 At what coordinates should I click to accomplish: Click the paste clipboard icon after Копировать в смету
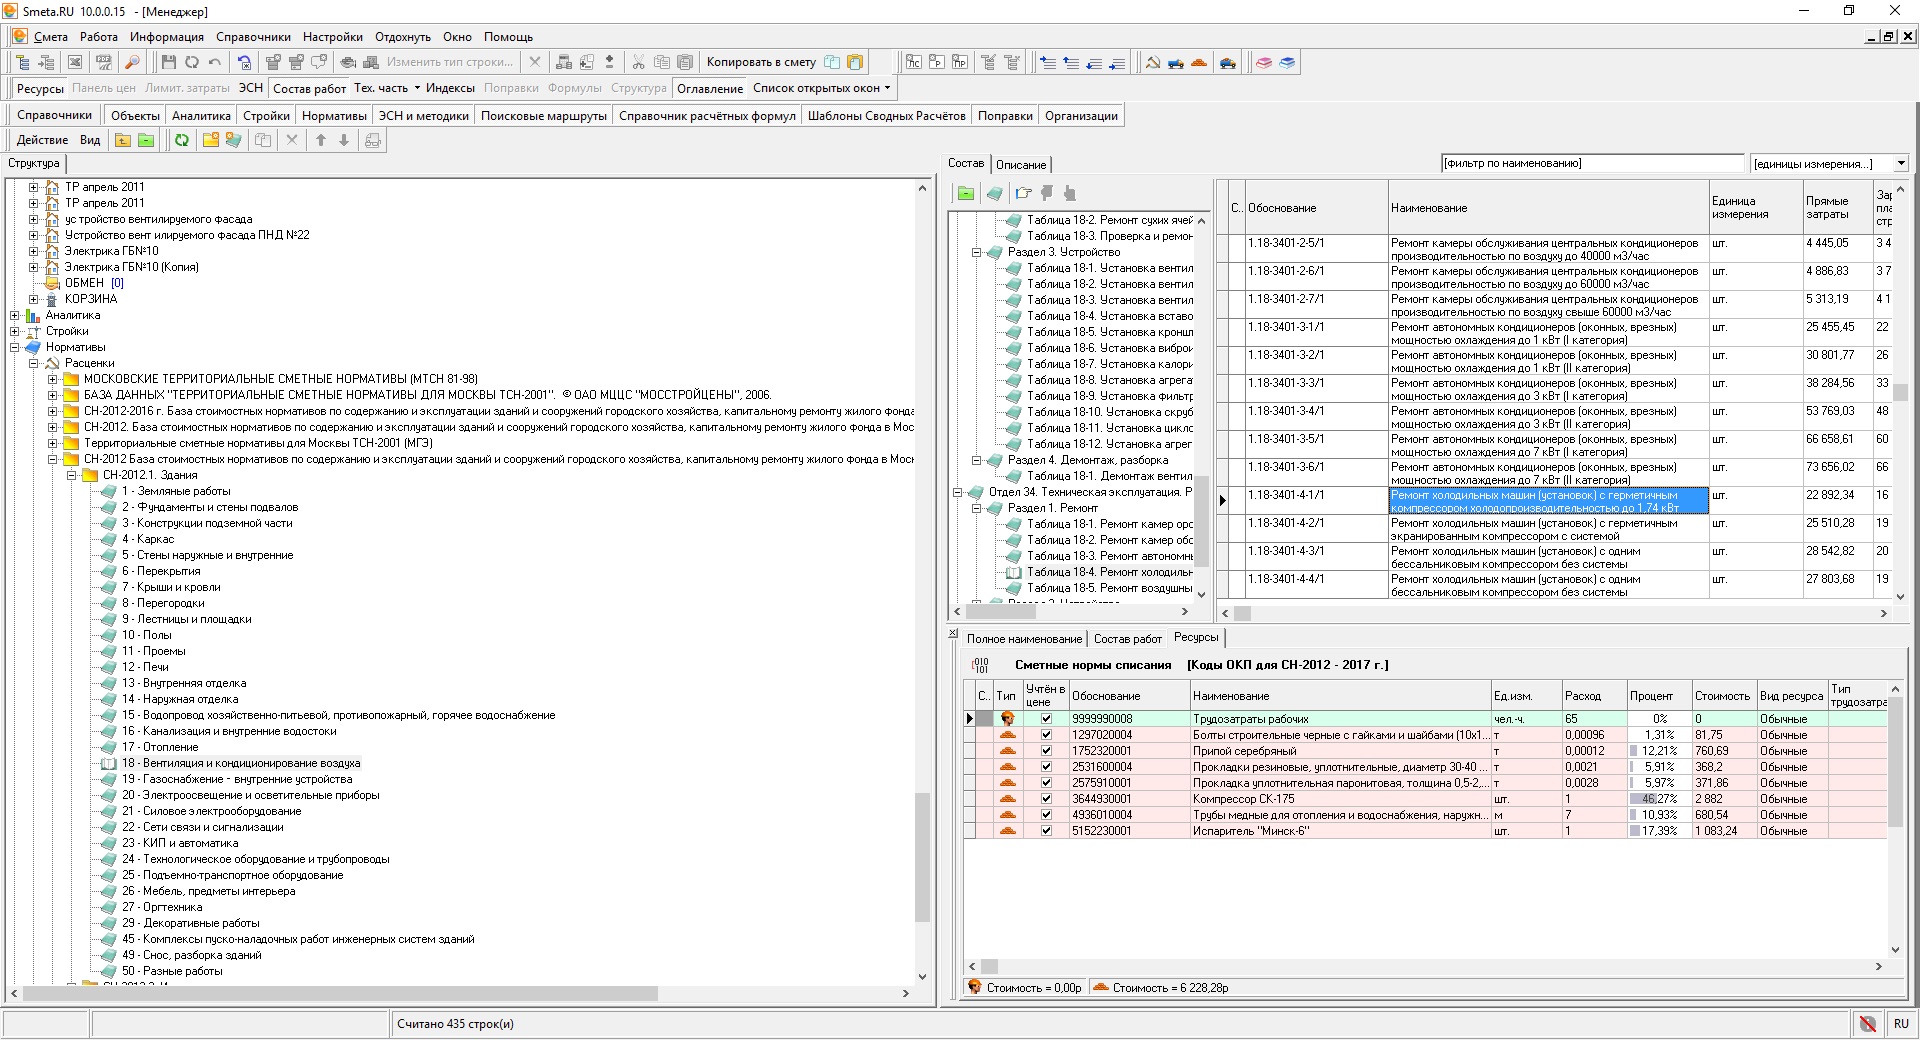point(855,62)
